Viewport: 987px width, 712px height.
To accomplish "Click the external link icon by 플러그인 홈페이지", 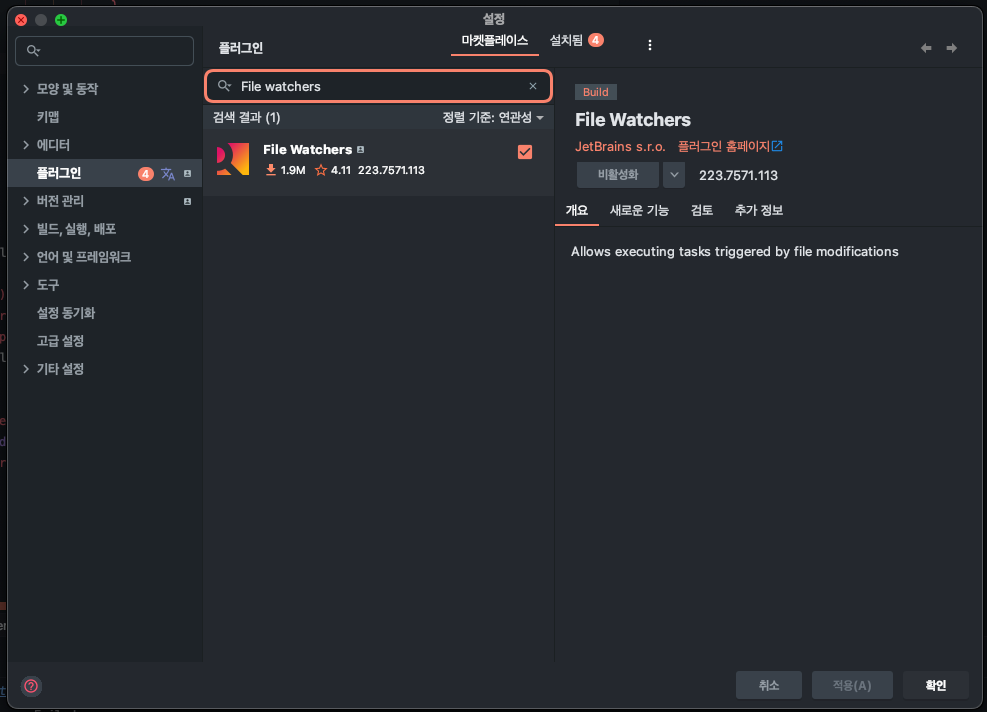I will pos(777,146).
